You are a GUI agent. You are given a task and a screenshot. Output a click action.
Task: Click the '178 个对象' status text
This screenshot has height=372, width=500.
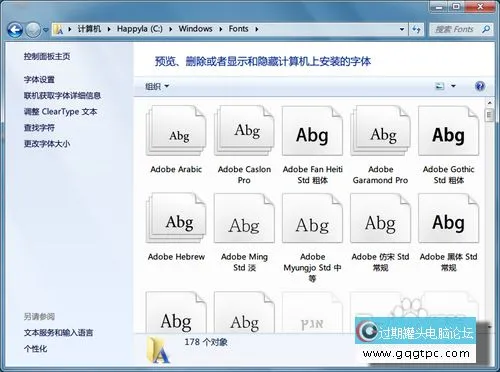[206, 342]
